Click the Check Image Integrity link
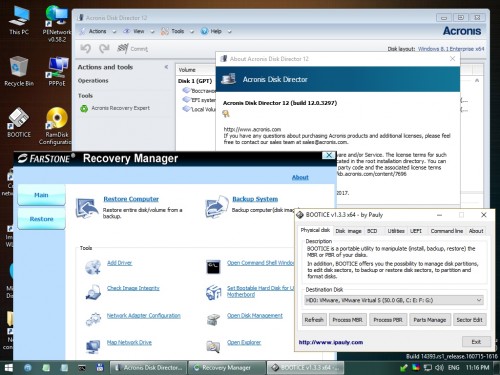500x375 pixels. point(133,288)
